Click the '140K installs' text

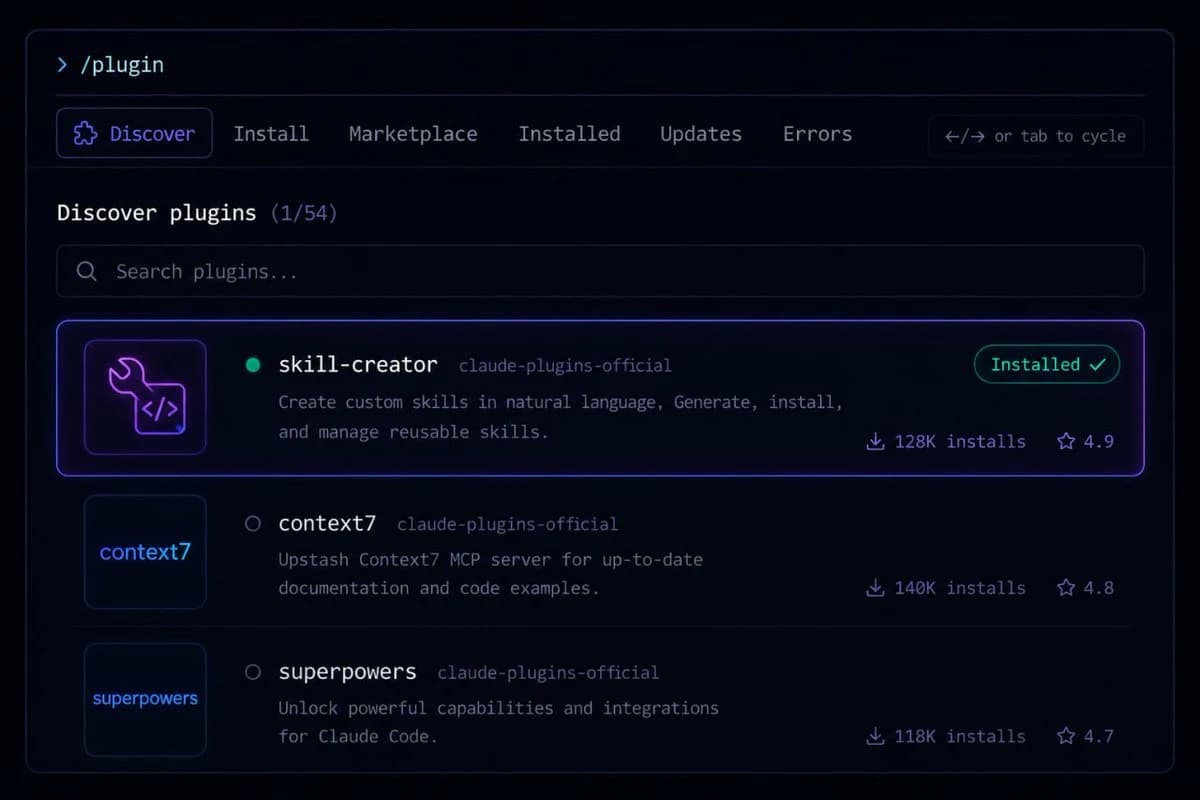(x=960, y=588)
